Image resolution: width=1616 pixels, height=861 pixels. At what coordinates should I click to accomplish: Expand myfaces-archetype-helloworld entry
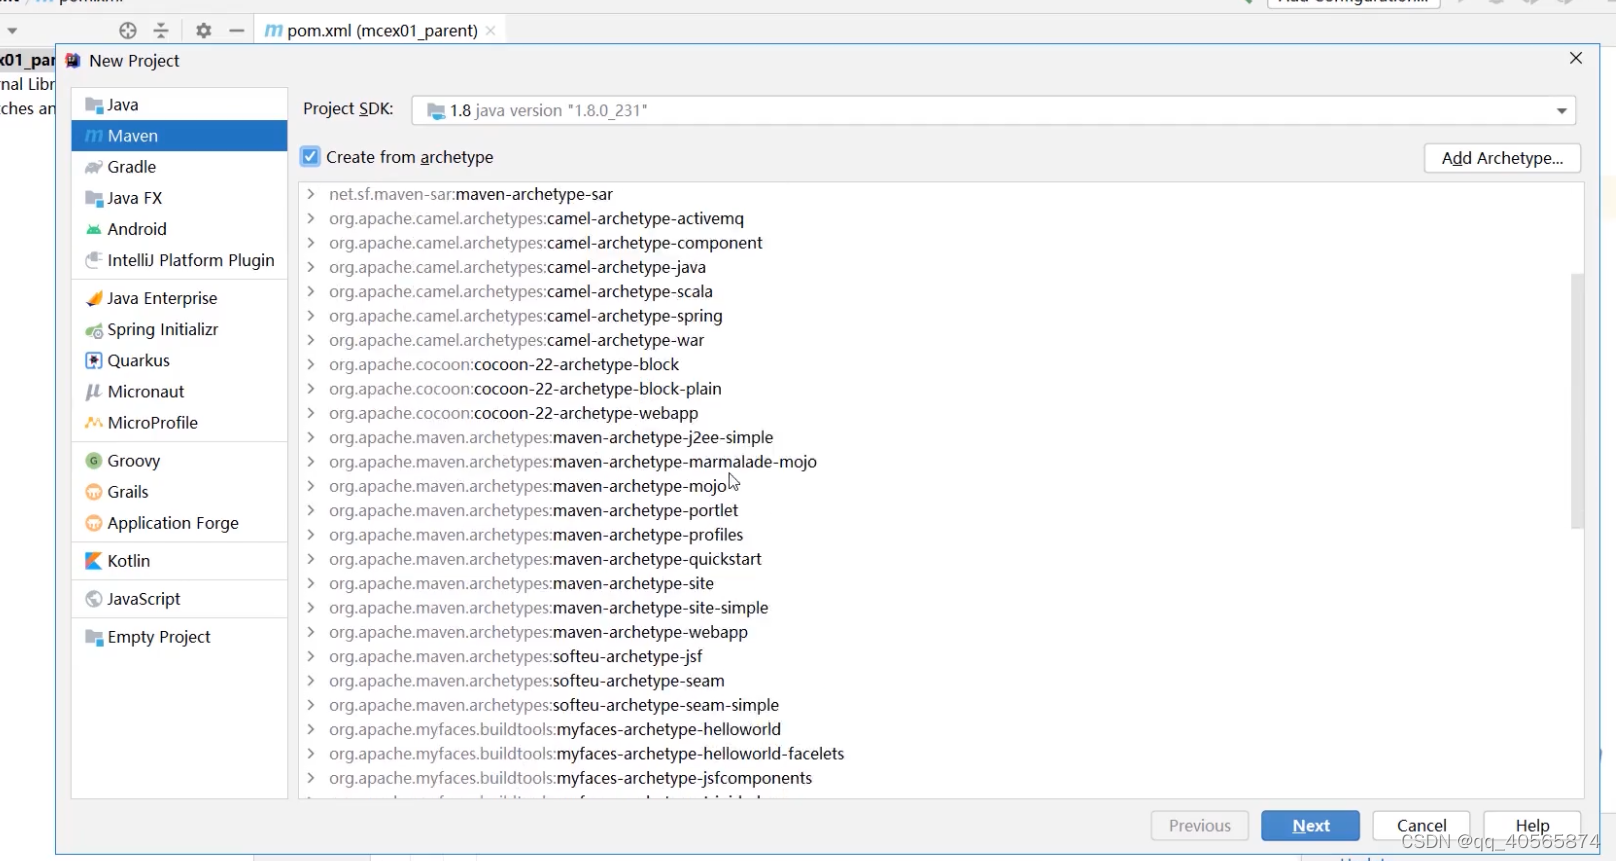(311, 729)
